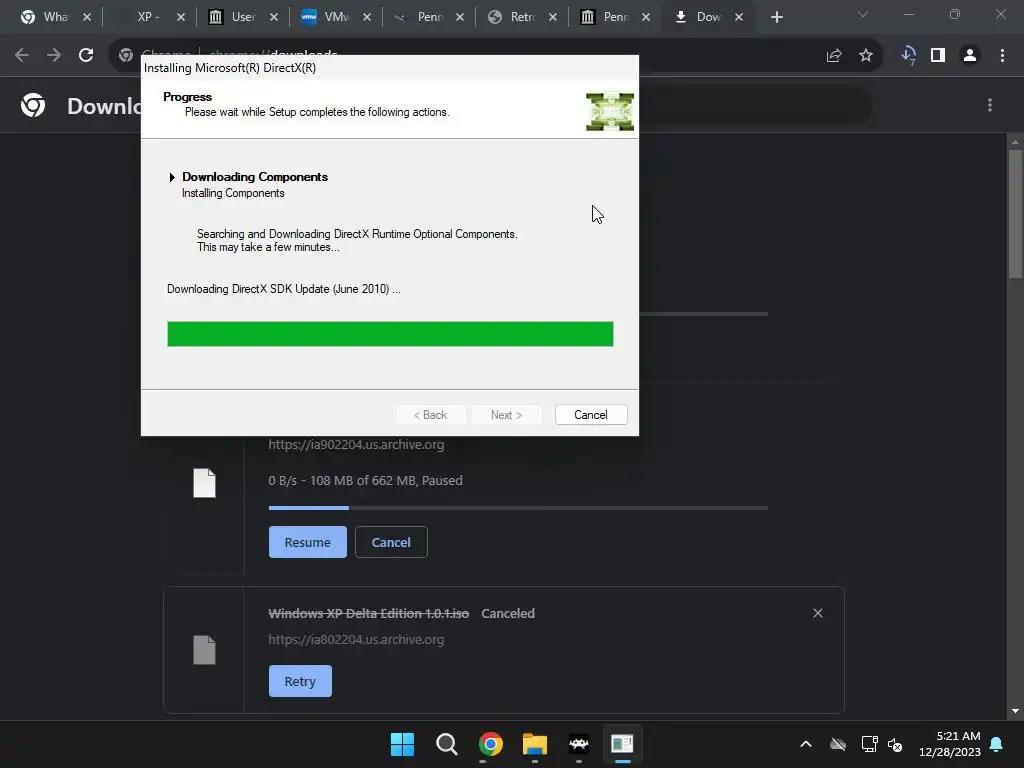
Task: Click the DirectX logo in installer header
Action: coord(610,112)
